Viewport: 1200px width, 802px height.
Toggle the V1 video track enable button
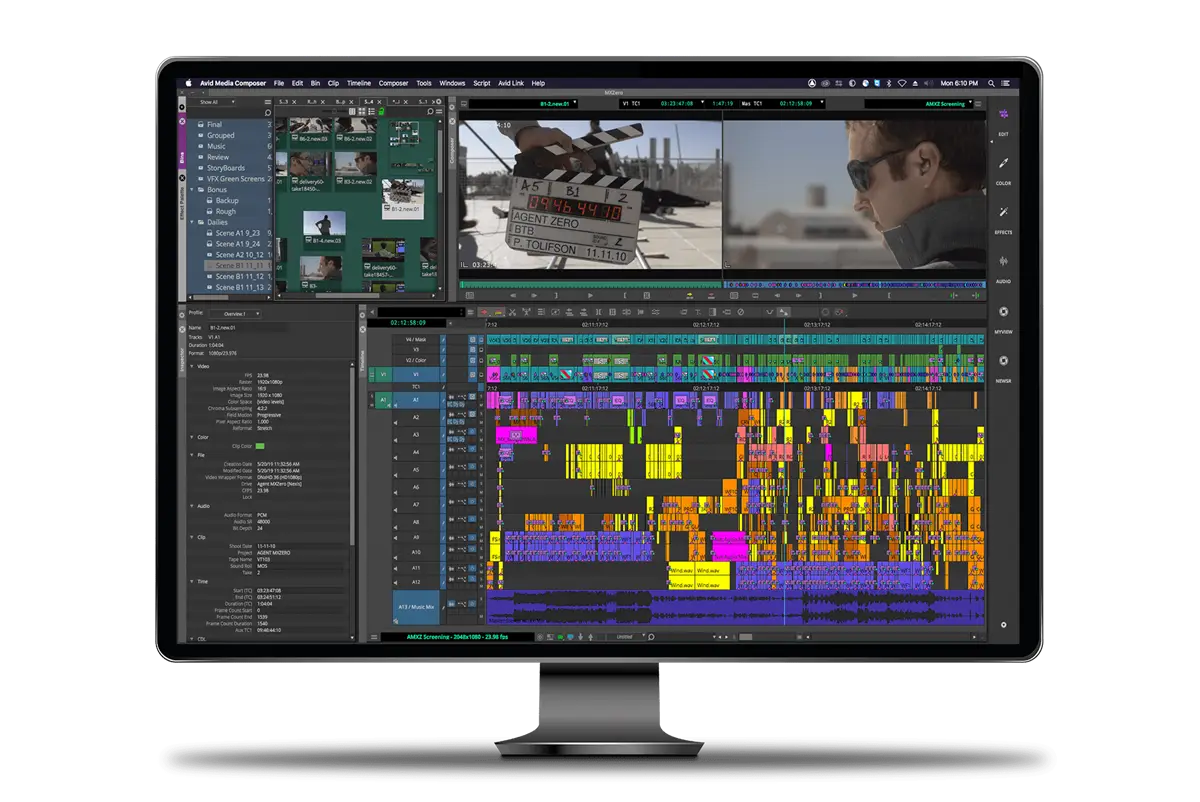click(x=383, y=375)
